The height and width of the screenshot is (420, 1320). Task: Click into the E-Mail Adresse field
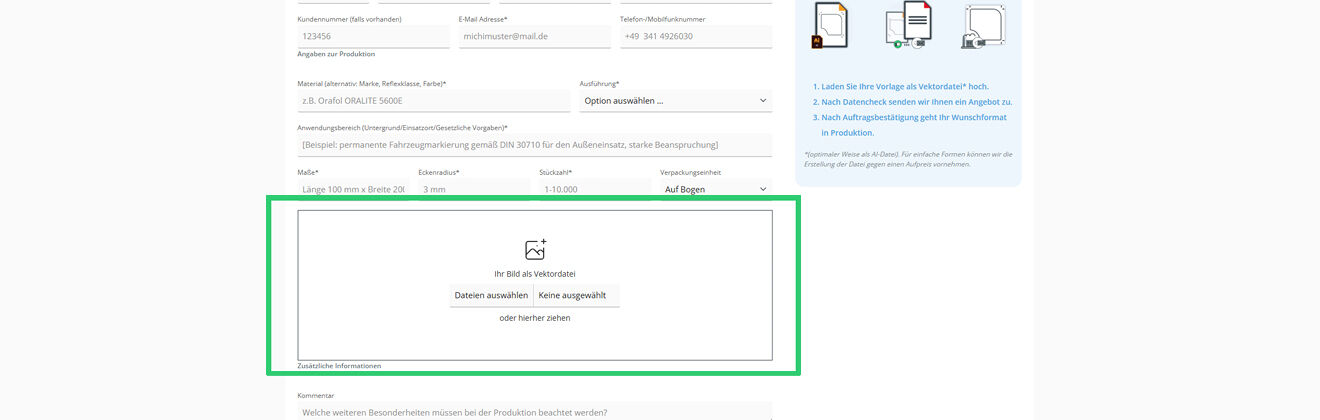coord(534,37)
